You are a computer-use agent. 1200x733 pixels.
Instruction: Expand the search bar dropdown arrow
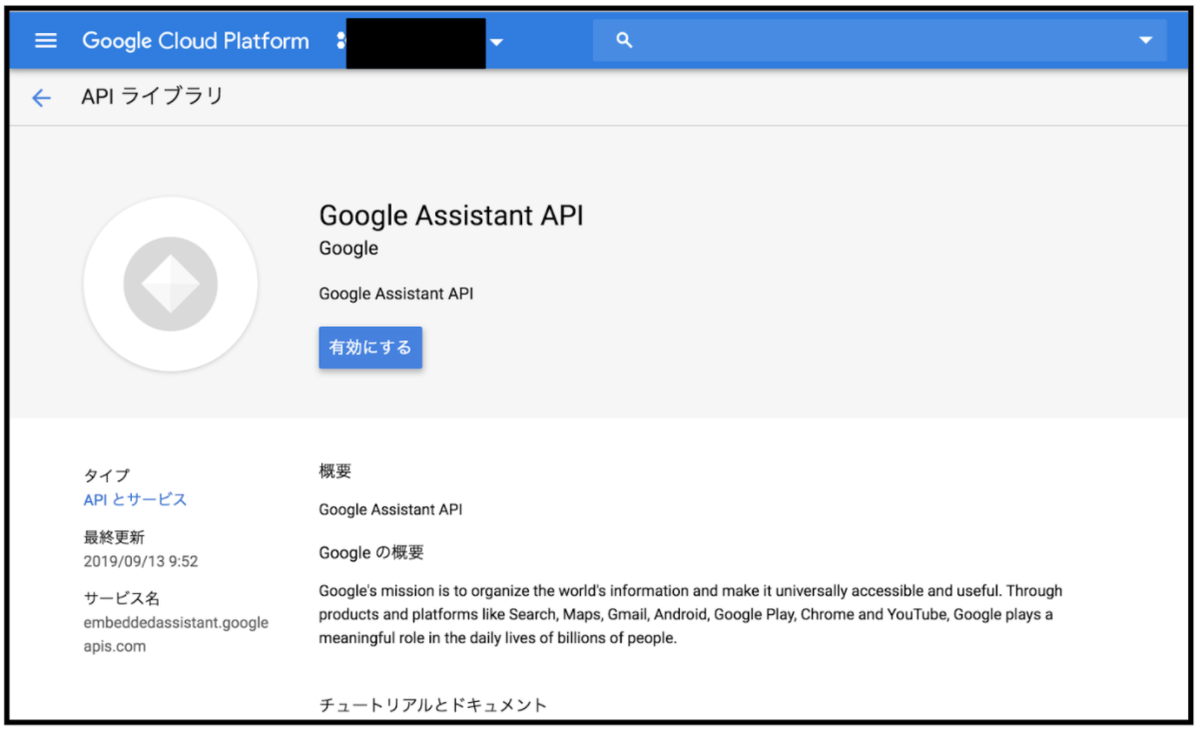coord(1146,41)
